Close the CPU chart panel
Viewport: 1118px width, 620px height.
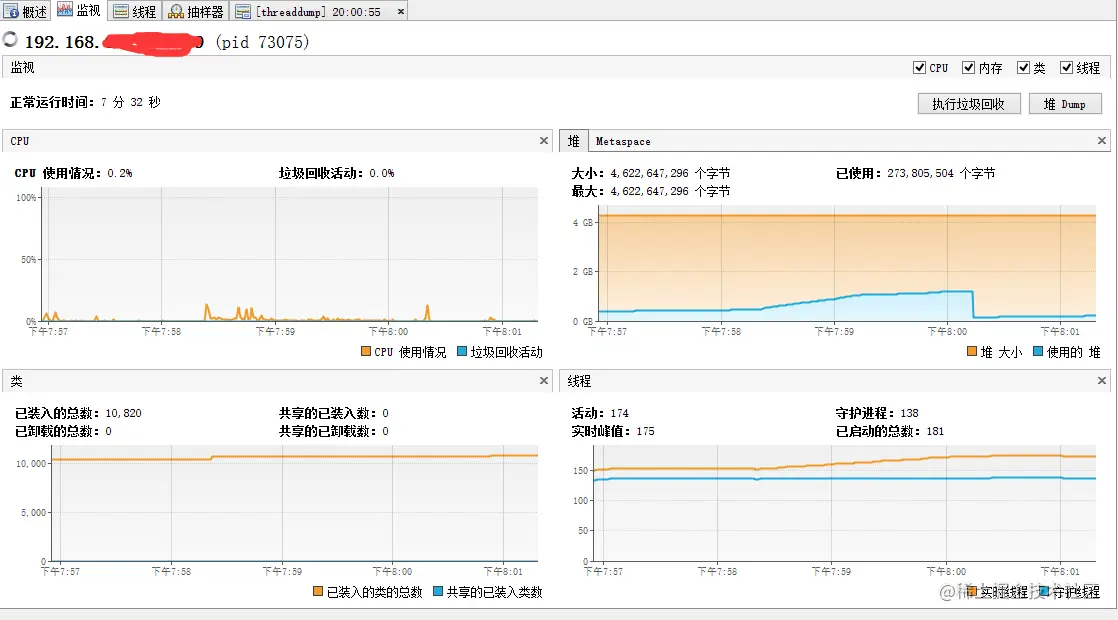tap(544, 140)
